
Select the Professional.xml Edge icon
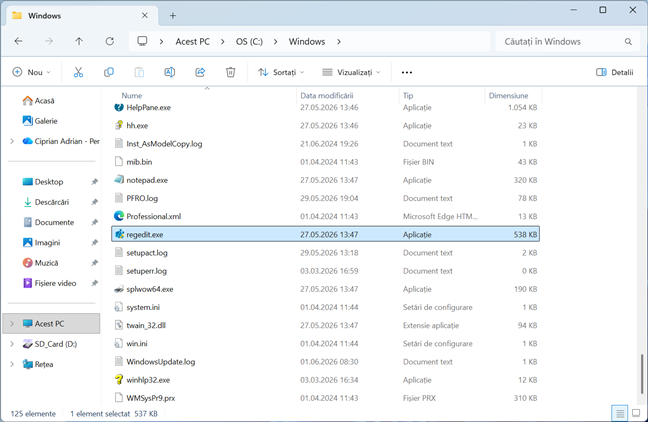pyautogui.click(x=119, y=216)
